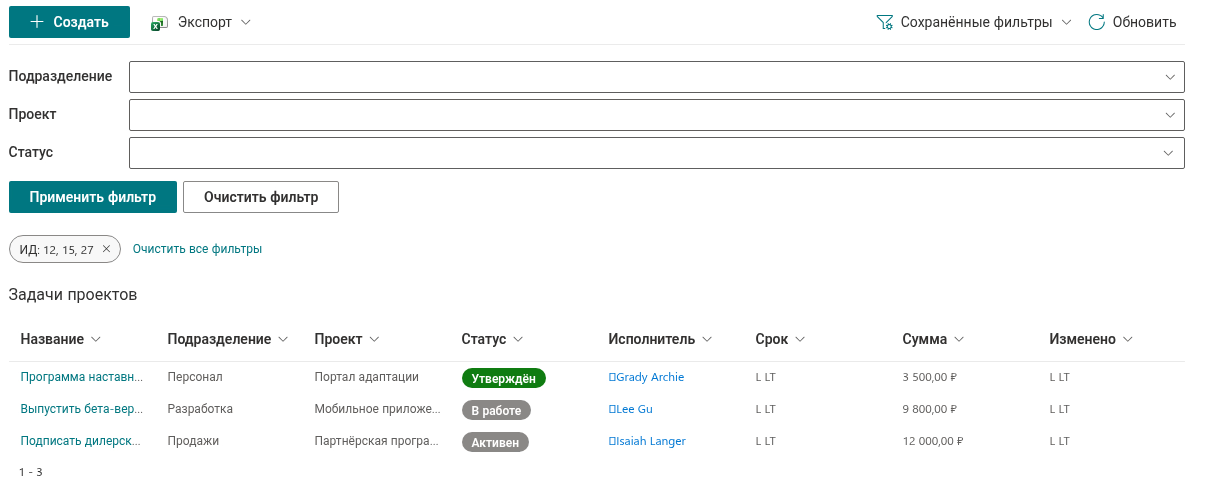Screen dimensions: 1210x490
Task: Click Применить фильтр button
Action: pos(93,197)
